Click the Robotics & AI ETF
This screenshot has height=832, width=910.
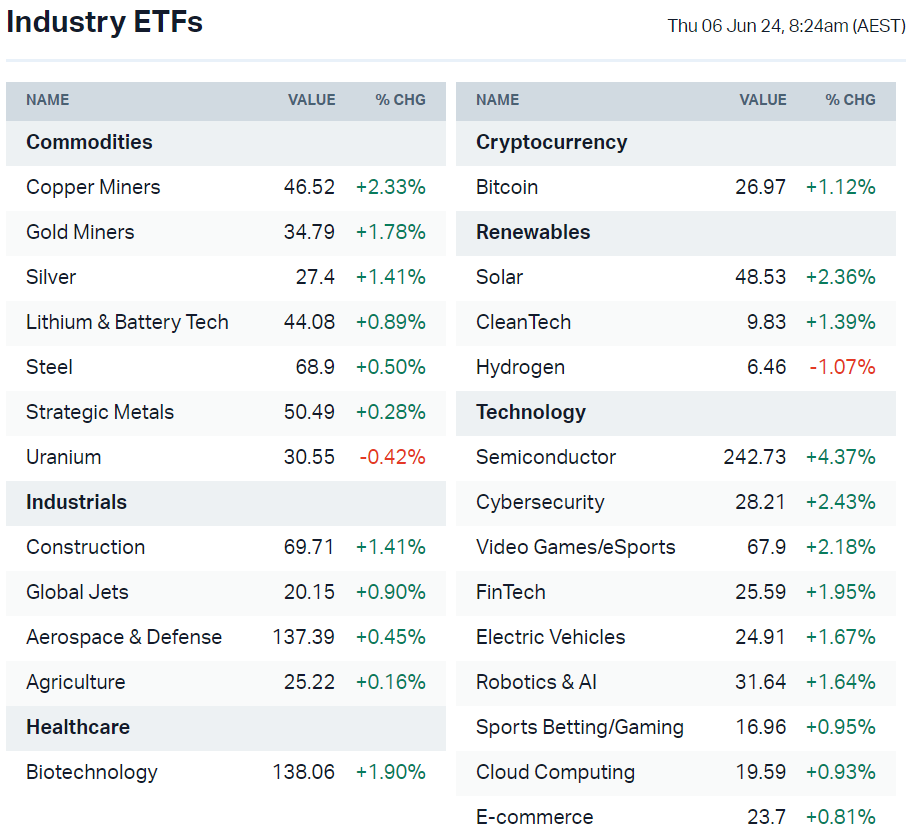[x=536, y=682]
